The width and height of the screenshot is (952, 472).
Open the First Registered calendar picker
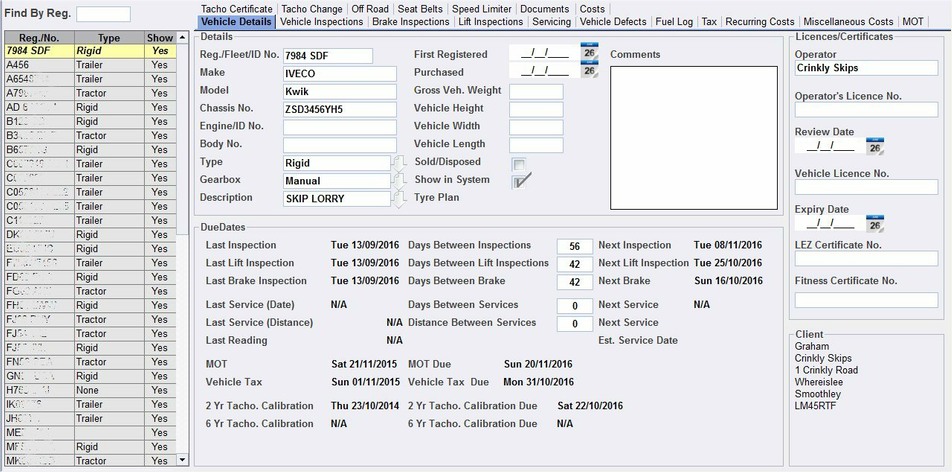[x=589, y=51]
